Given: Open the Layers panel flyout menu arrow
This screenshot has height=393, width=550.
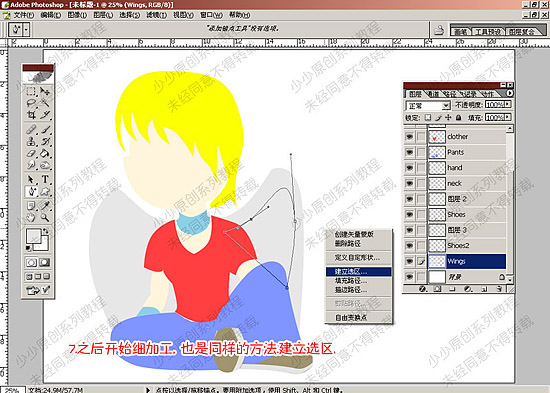Looking at the screenshot, I should point(509,93).
